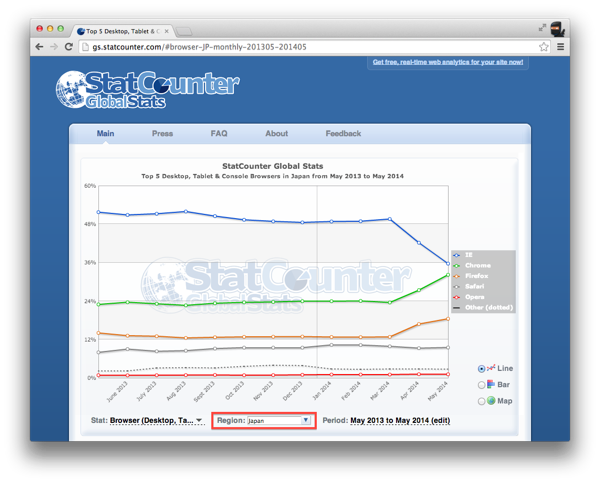The width and height of the screenshot is (600, 483).
Task: Click the fullscreen arrows icon
Action: click(x=542, y=28)
